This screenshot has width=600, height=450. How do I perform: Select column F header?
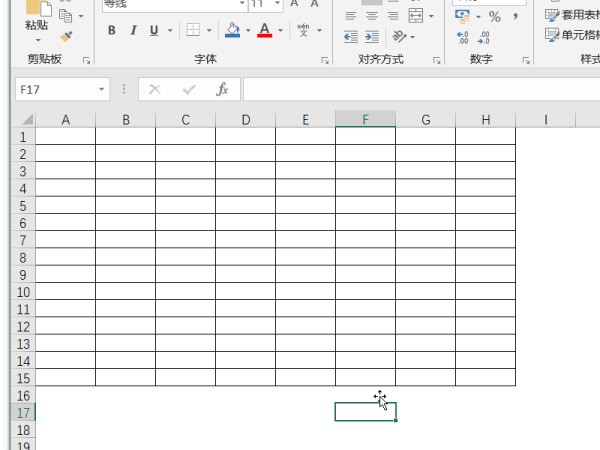(365, 119)
